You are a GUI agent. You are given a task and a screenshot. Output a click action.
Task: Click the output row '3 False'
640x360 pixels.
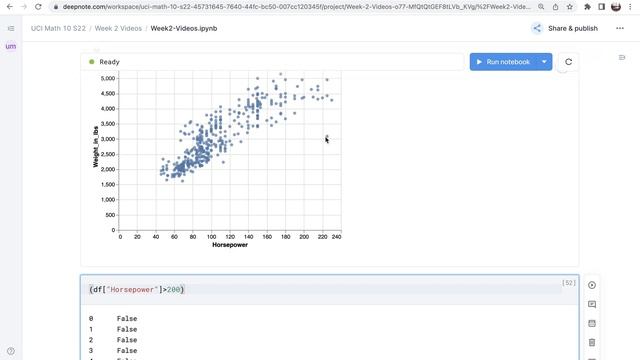click(x=113, y=350)
